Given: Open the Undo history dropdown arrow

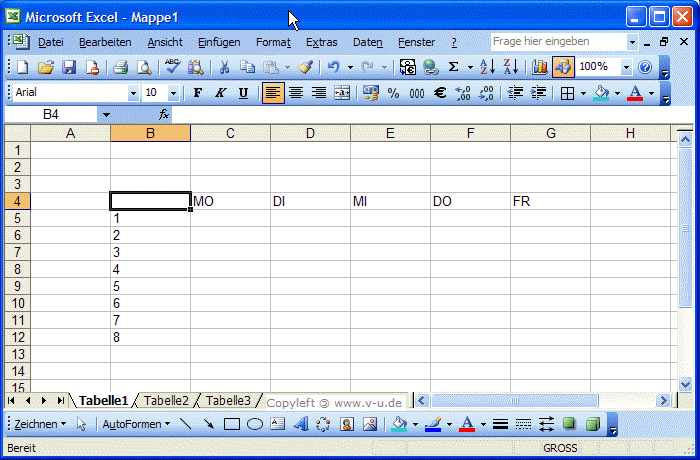Looking at the screenshot, I should click(350, 68).
